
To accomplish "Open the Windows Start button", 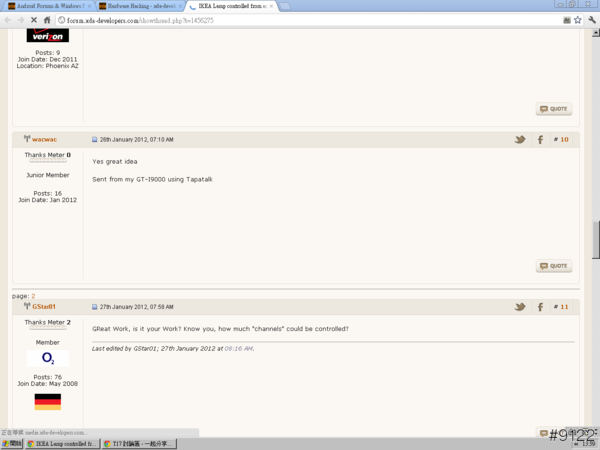I will (12, 444).
